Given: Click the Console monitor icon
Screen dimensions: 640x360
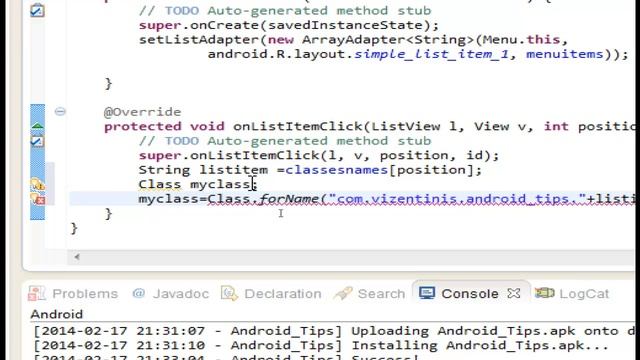Looking at the screenshot, I should click(427, 293).
